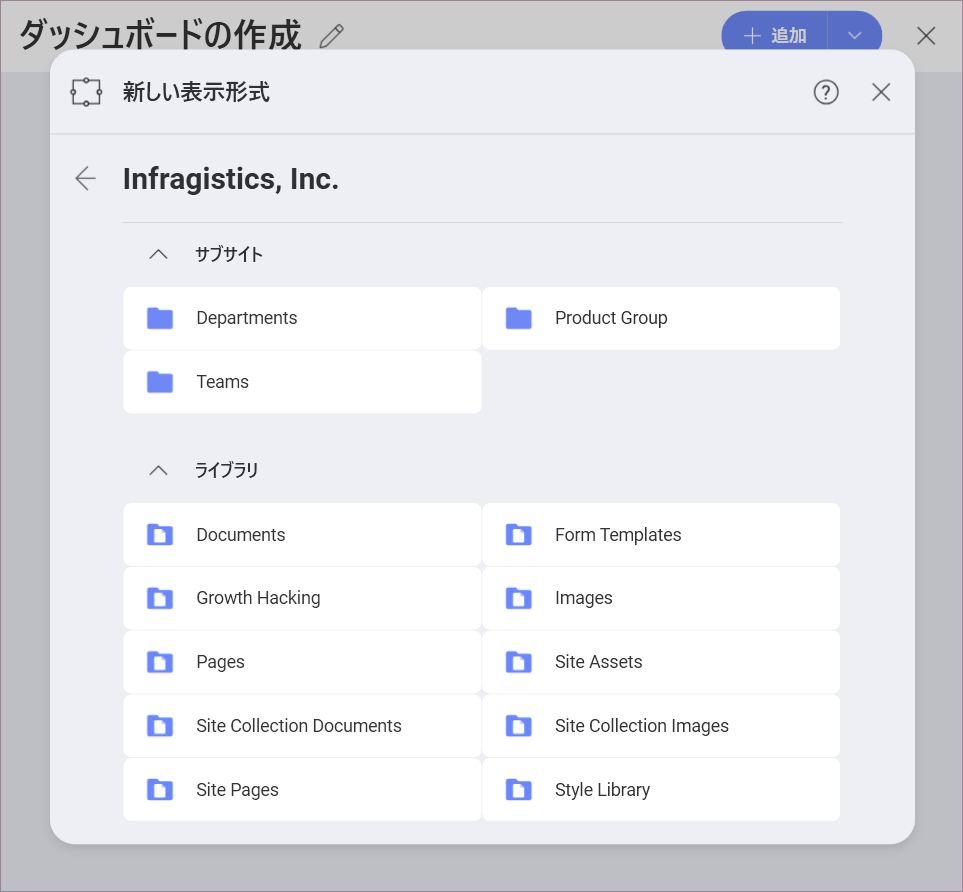Collapse the サブサイト section chevron

pyautogui.click(x=158, y=254)
